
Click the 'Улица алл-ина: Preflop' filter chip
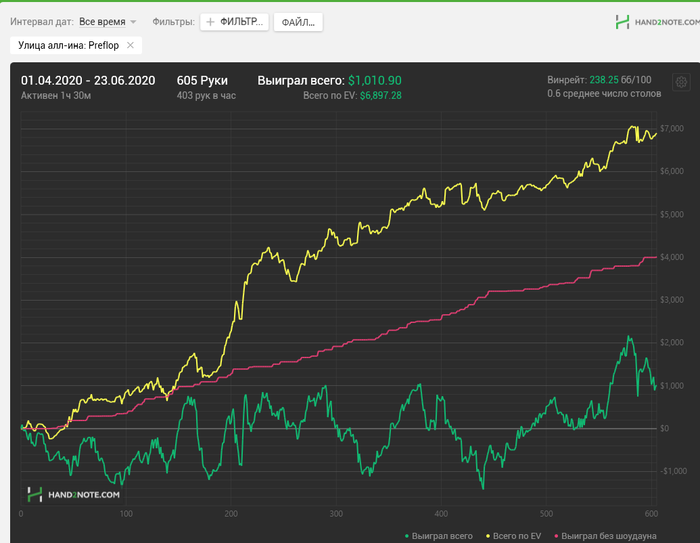[76, 45]
